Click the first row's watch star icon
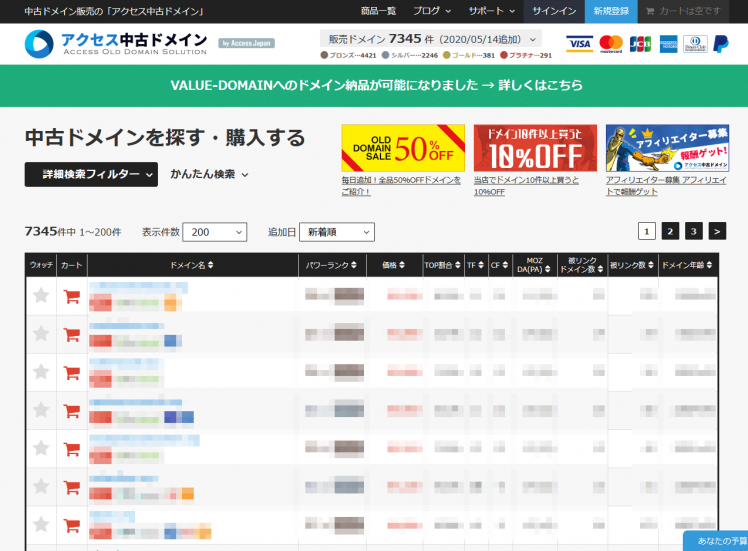This screenshot has width=748, height=551. 41,296
